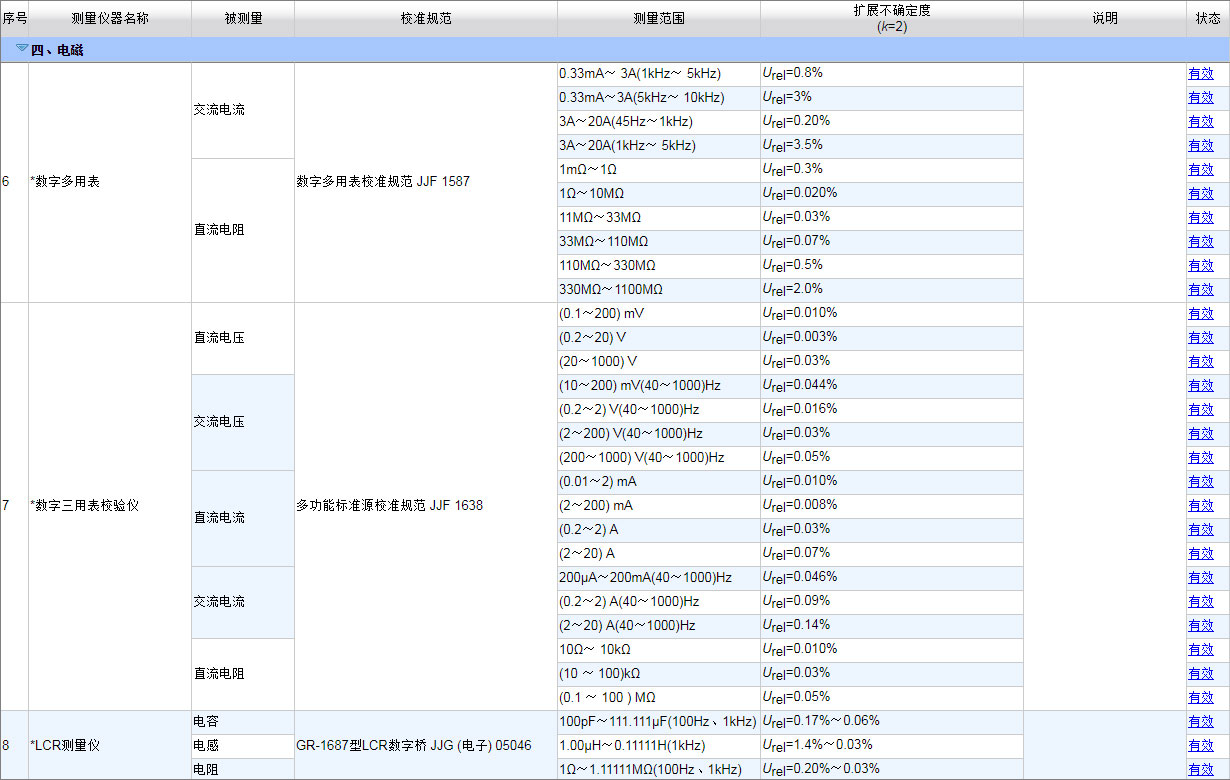Select the (2~20) A(40~1000)Hz range cell
Image resolution: width=1230 pixels, height=780 pixels.
click(659, 626)
